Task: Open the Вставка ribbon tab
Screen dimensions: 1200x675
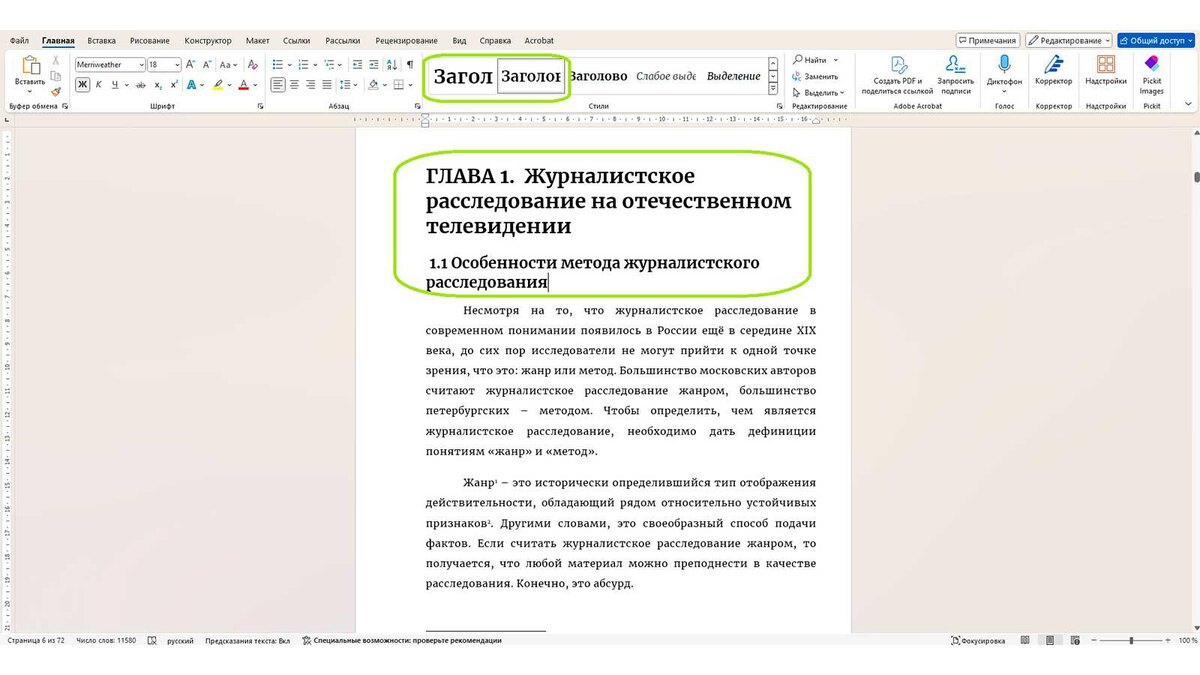Action: point(100,40)
